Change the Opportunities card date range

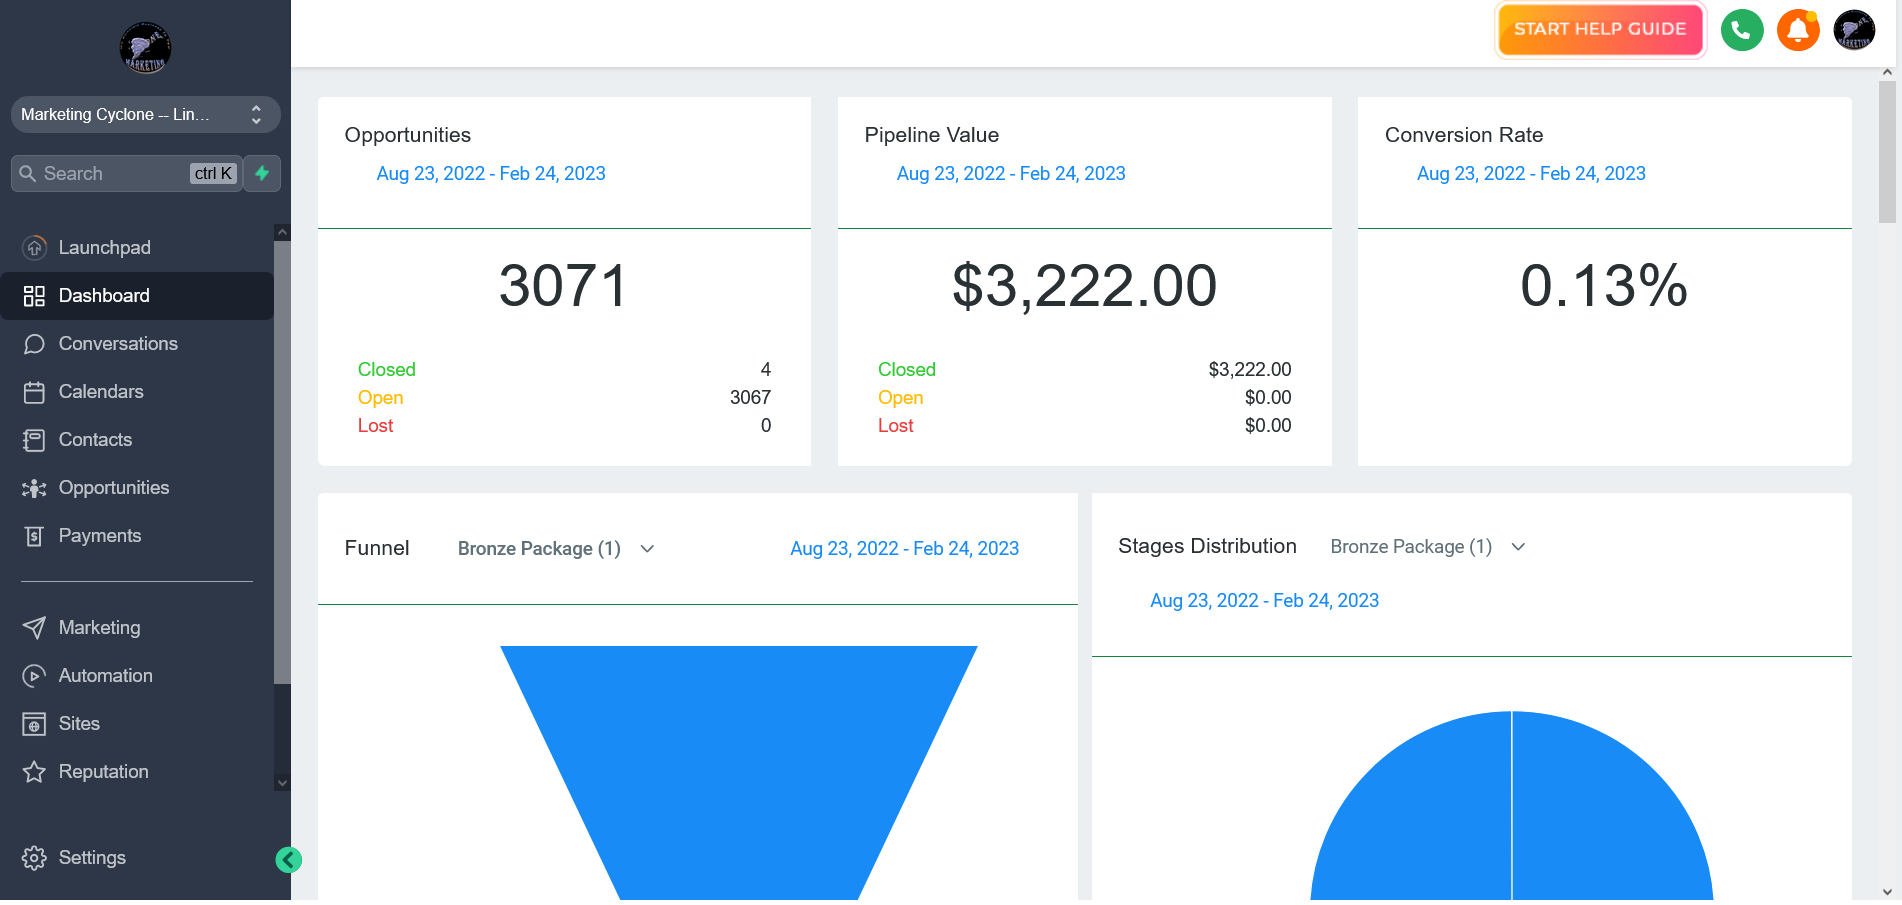pos(490,173)
